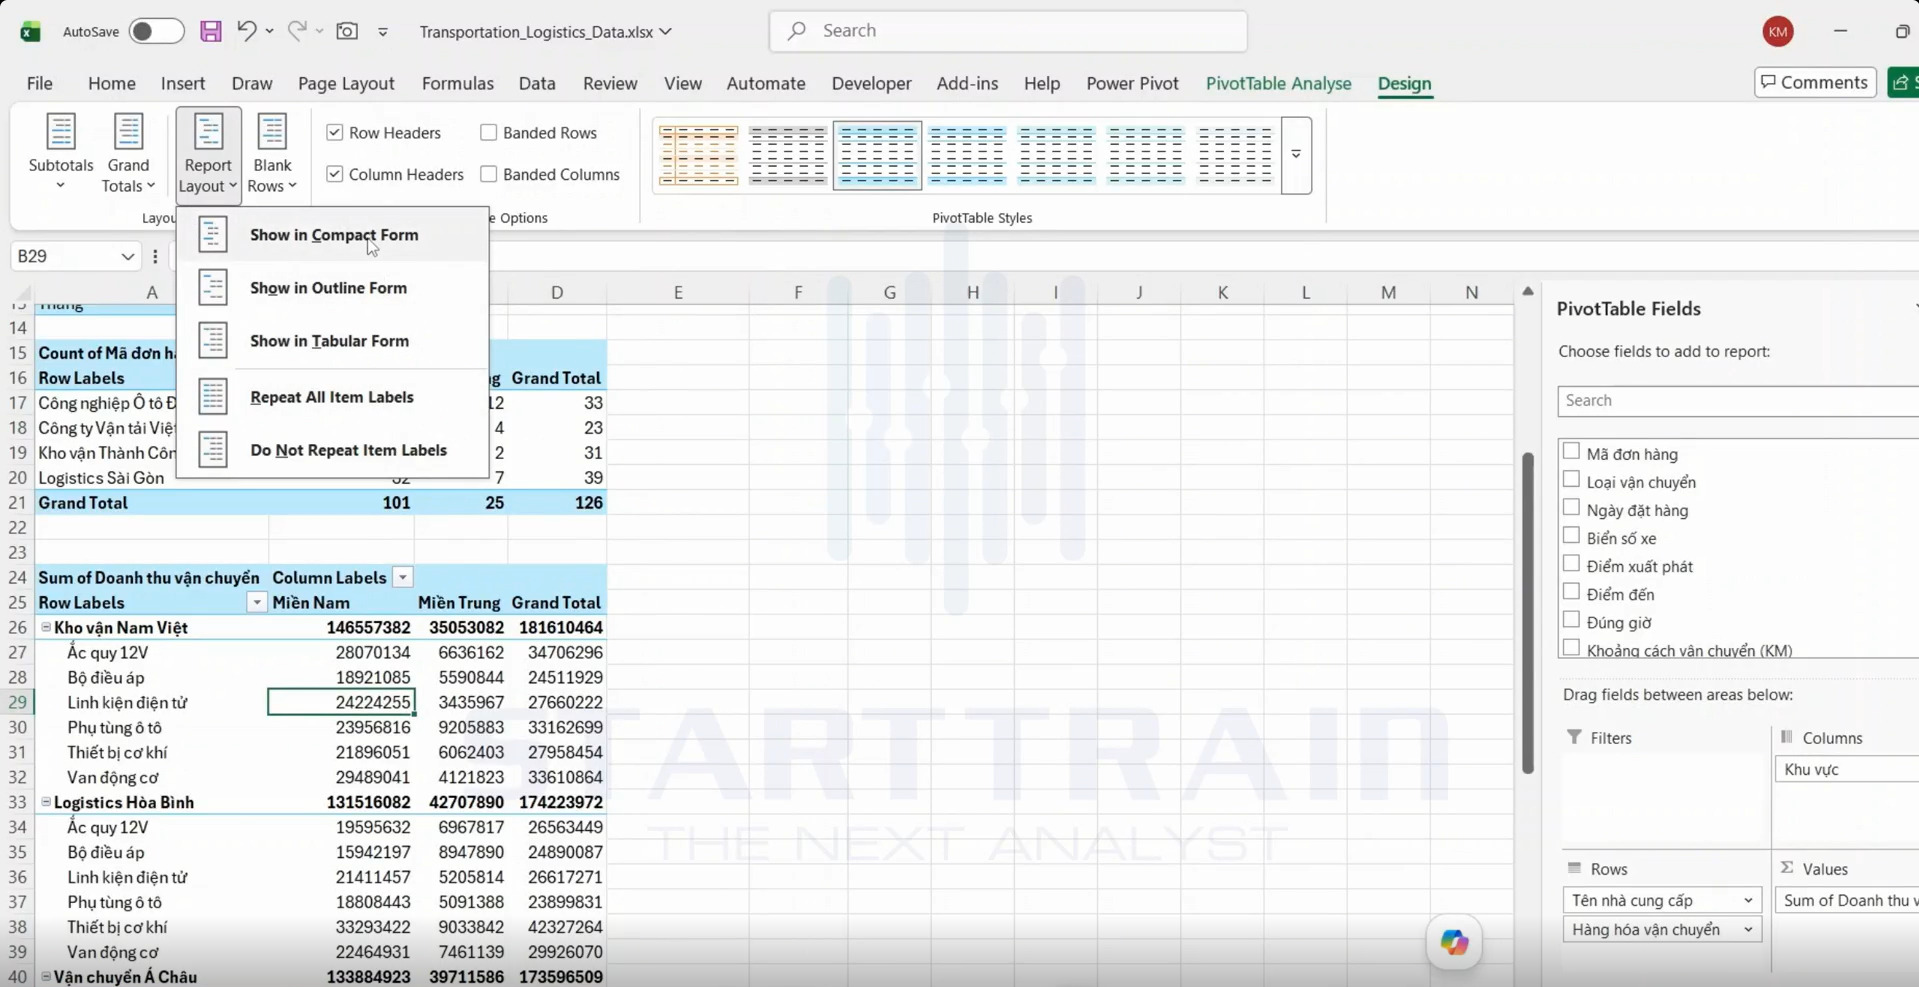Viewport: 1919px width, 987px height.
Task: Click the camera screenshot icon in Quick Access
Action: [x=347, y=31]
